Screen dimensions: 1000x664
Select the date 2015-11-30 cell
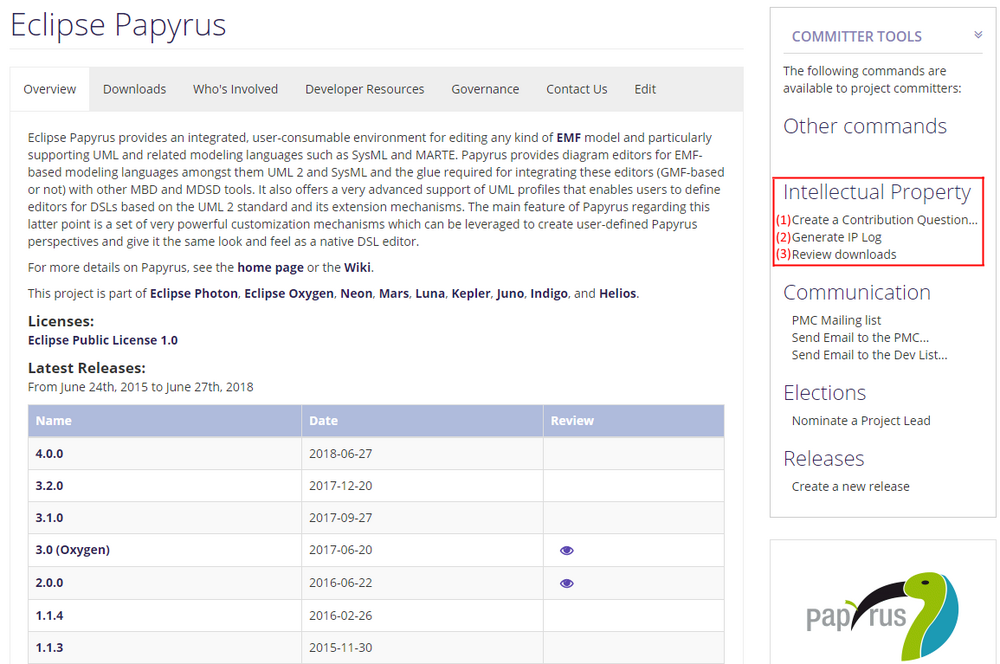(x=422, y=648)
